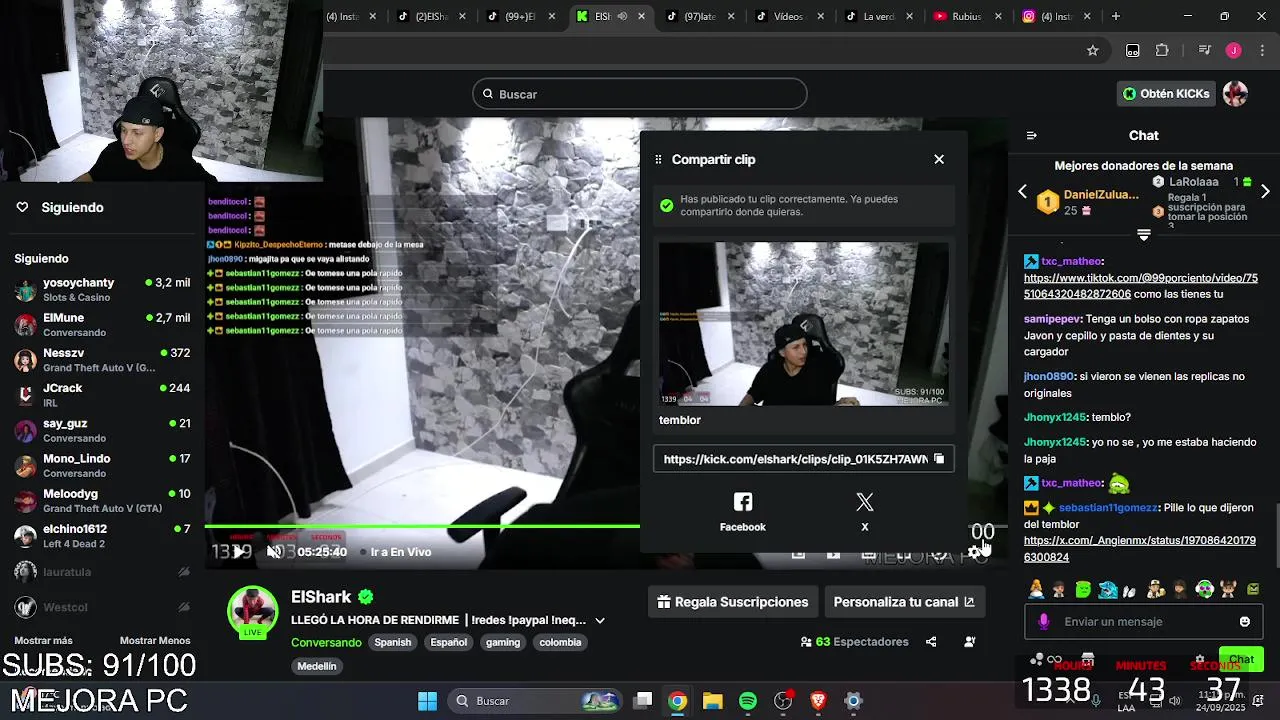Open the temblor clip preview thumbnail
1280x720 pixels.
click(x=804, y=323)
